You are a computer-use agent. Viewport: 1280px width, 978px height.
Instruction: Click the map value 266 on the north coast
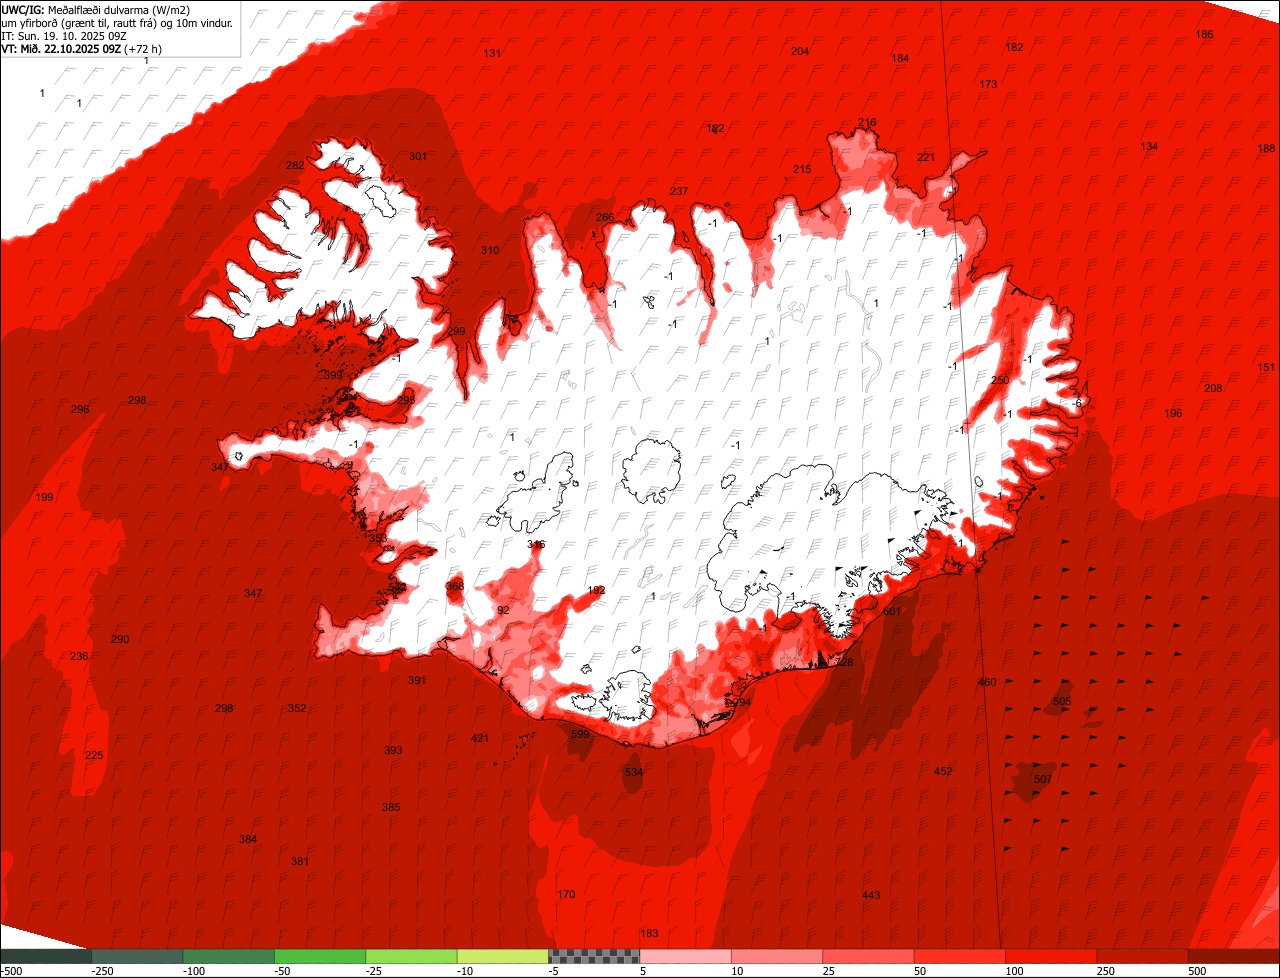point(605,217)
